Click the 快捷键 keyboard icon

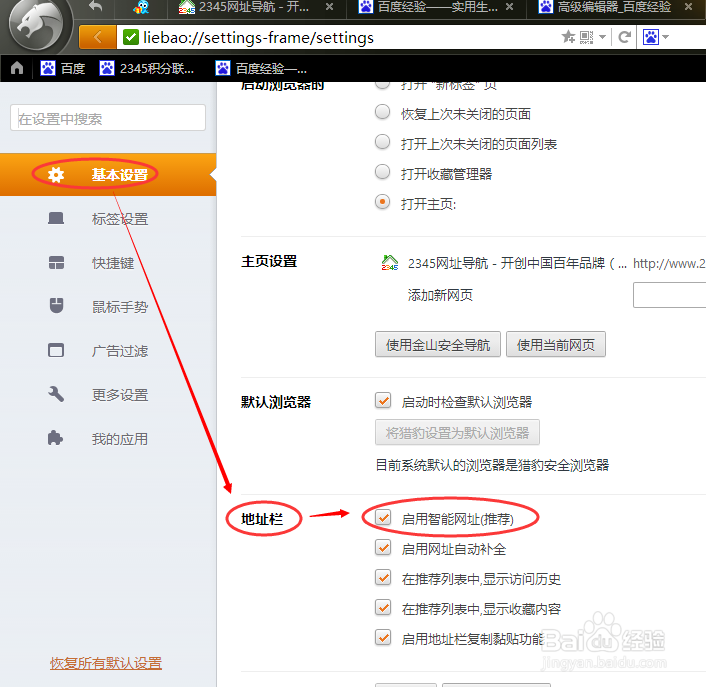click(56, 262)
